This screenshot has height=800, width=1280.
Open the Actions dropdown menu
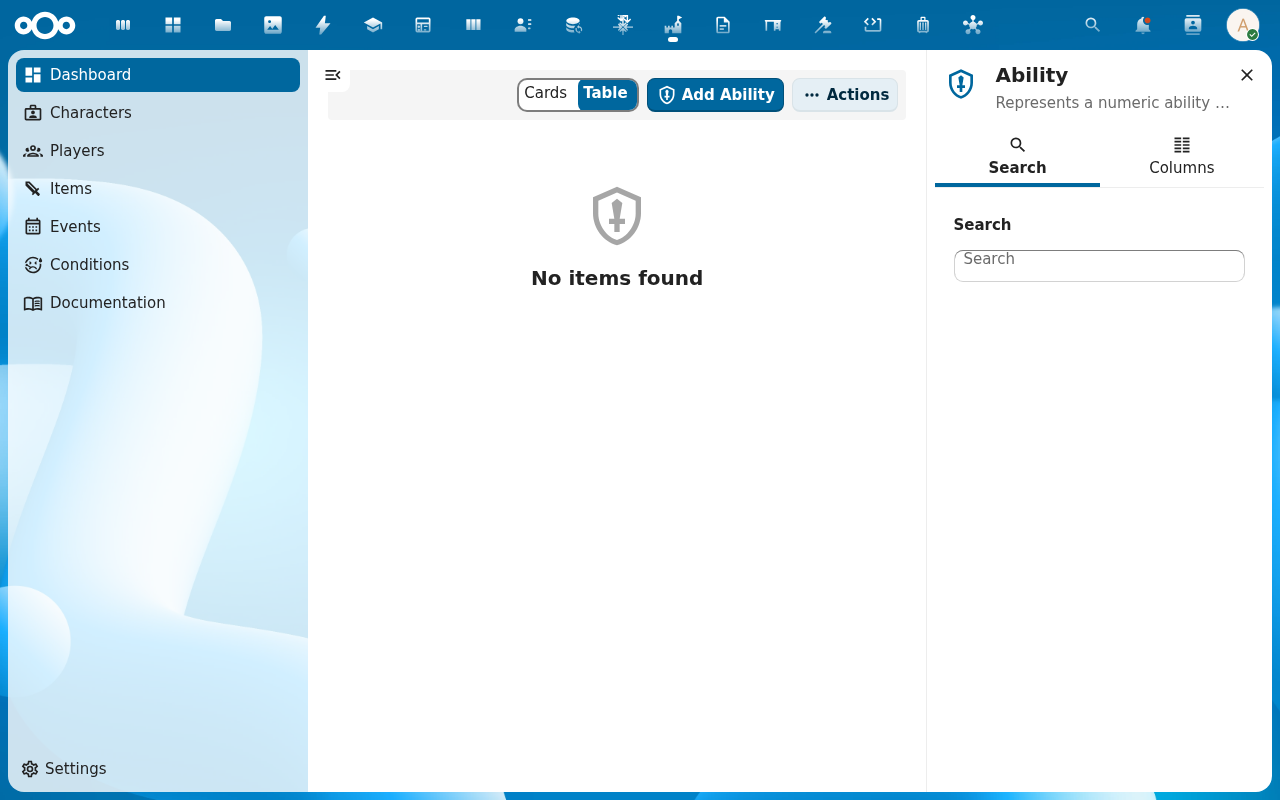click(845, 95)
